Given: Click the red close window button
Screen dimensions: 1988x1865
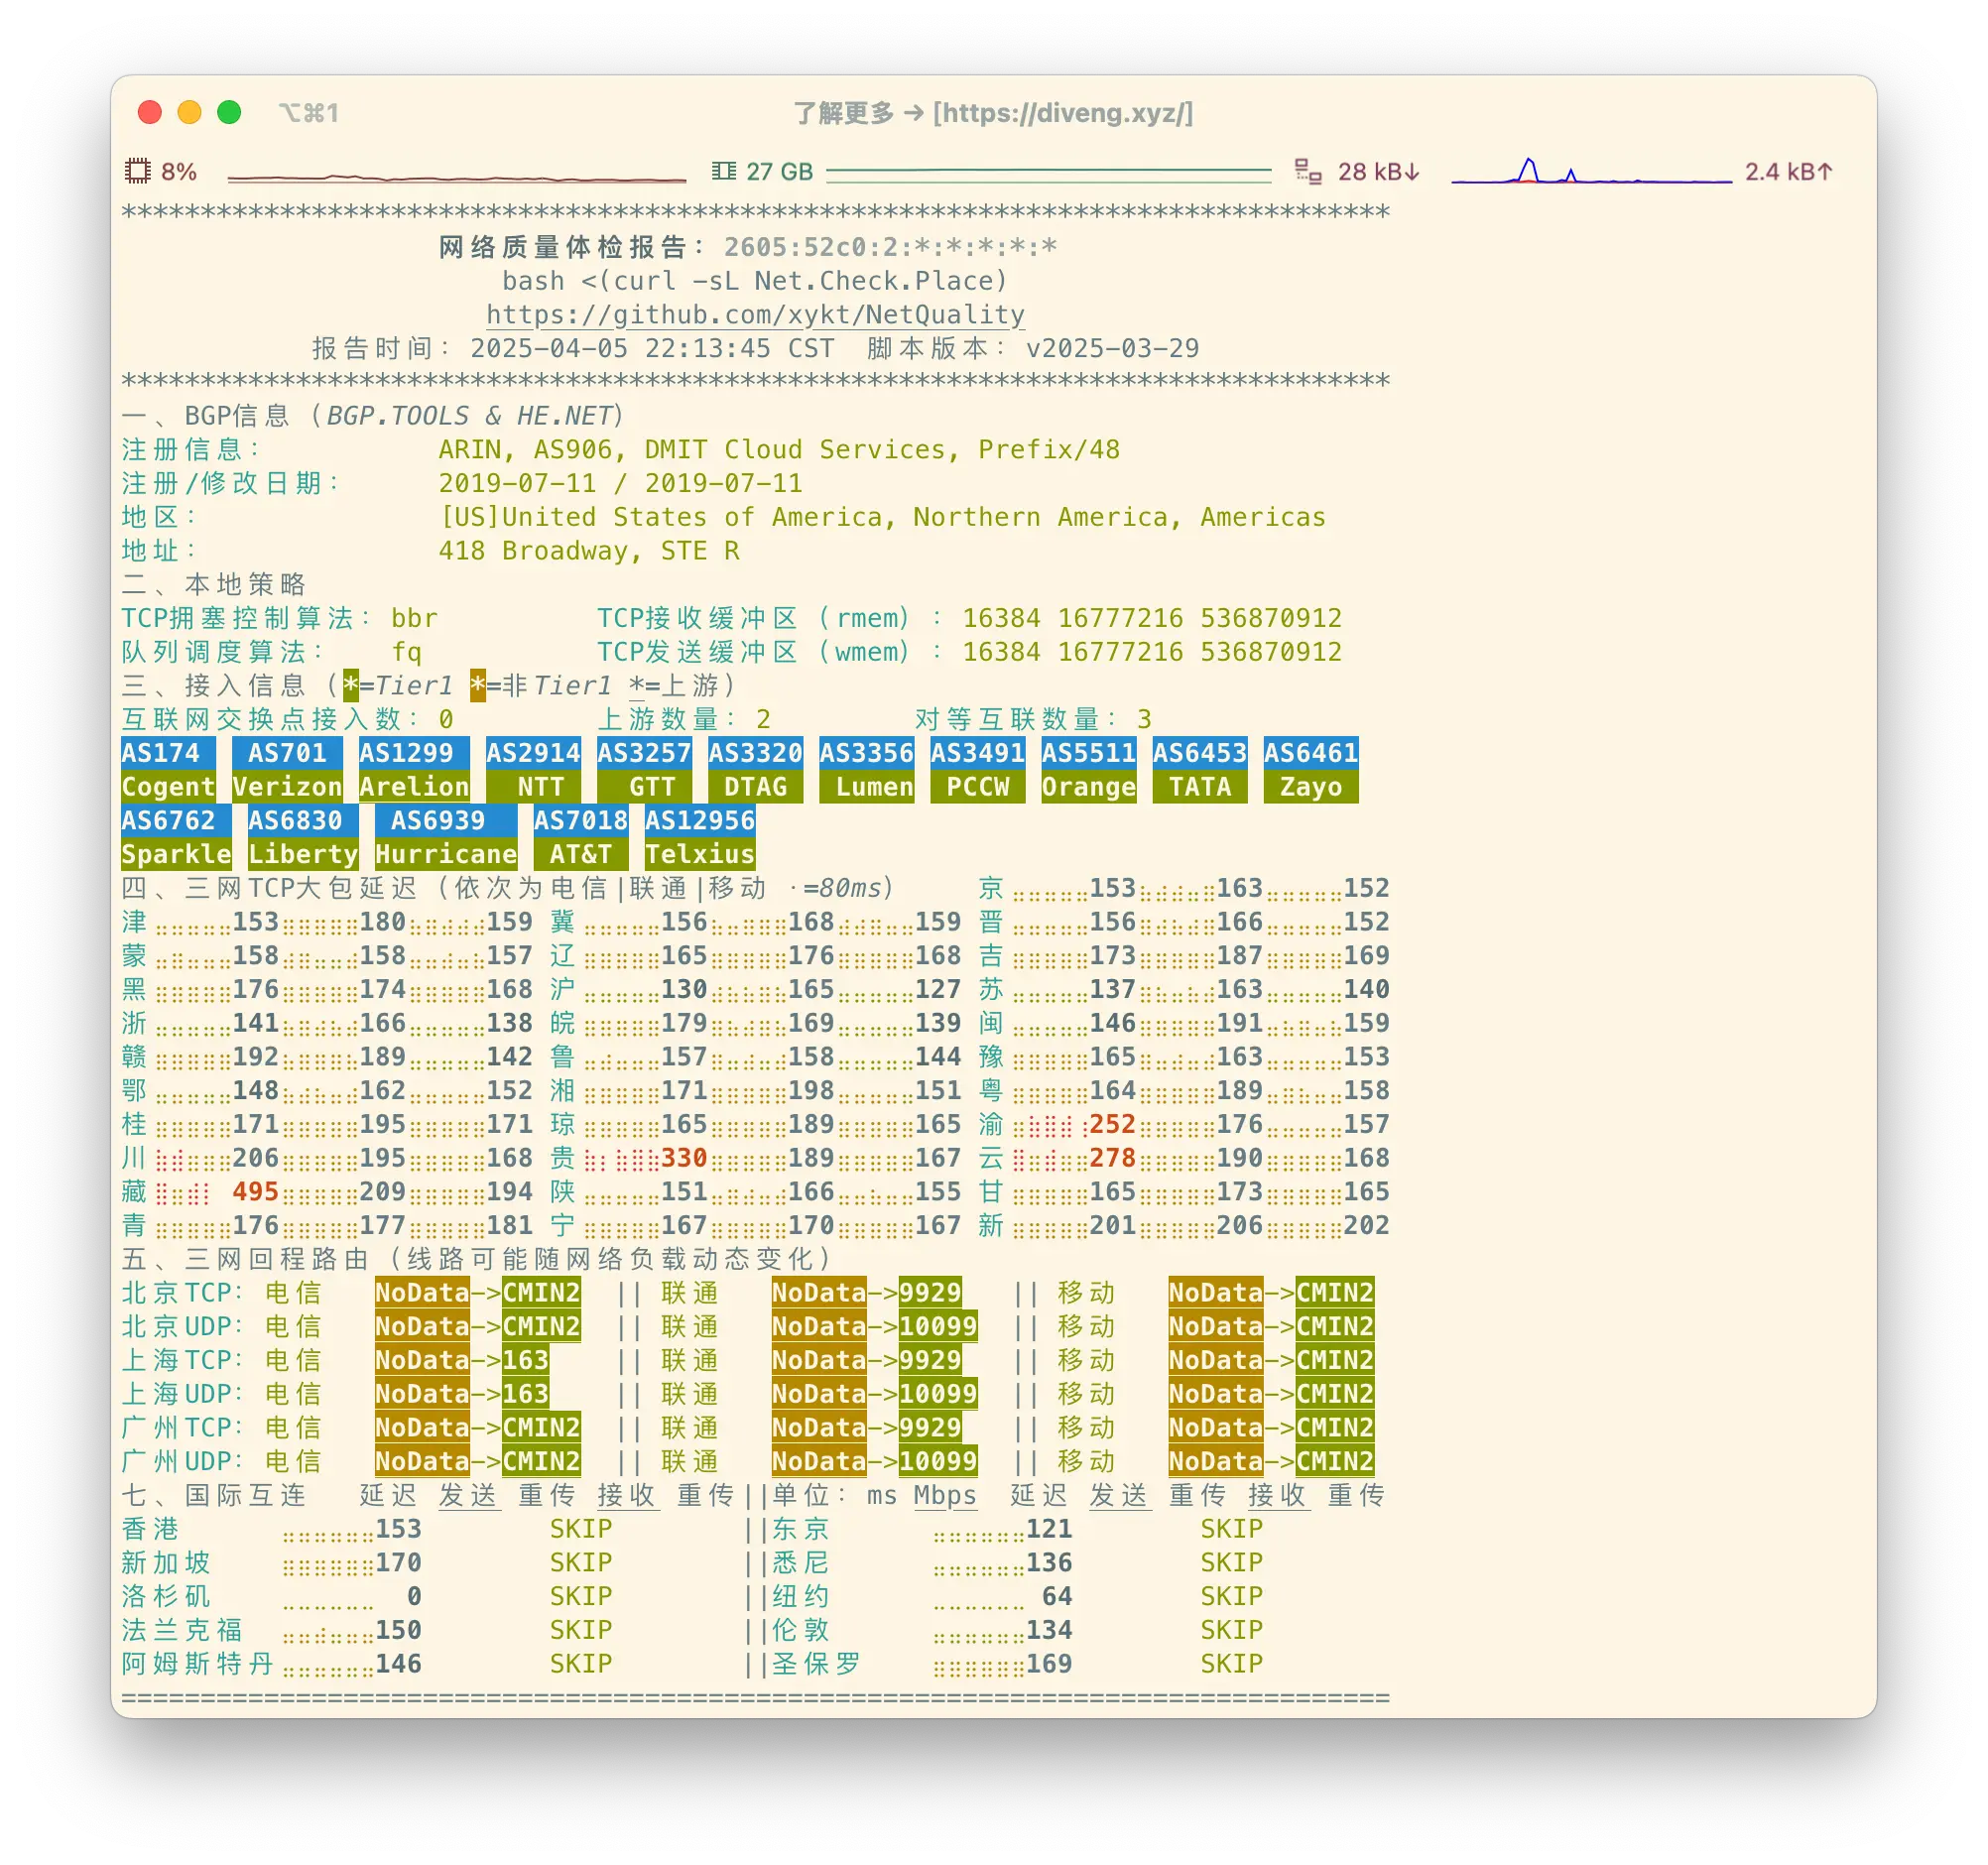Looking at the screenshot, I should 150,112.
